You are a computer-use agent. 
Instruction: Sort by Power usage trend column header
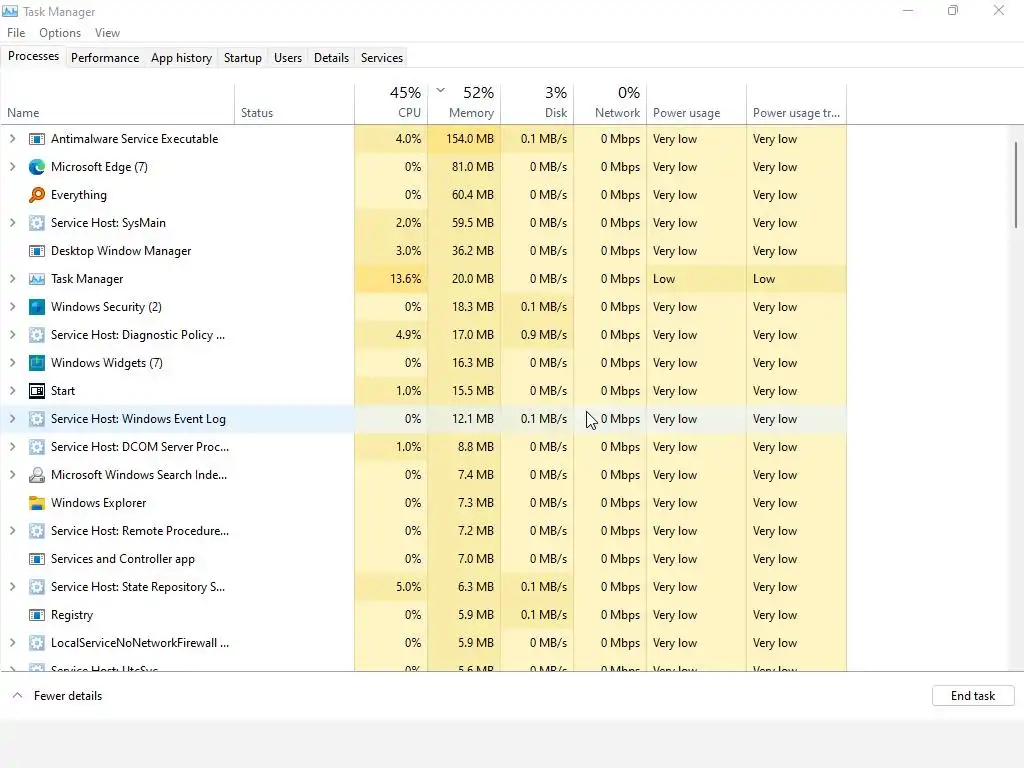tap(797, 103)
